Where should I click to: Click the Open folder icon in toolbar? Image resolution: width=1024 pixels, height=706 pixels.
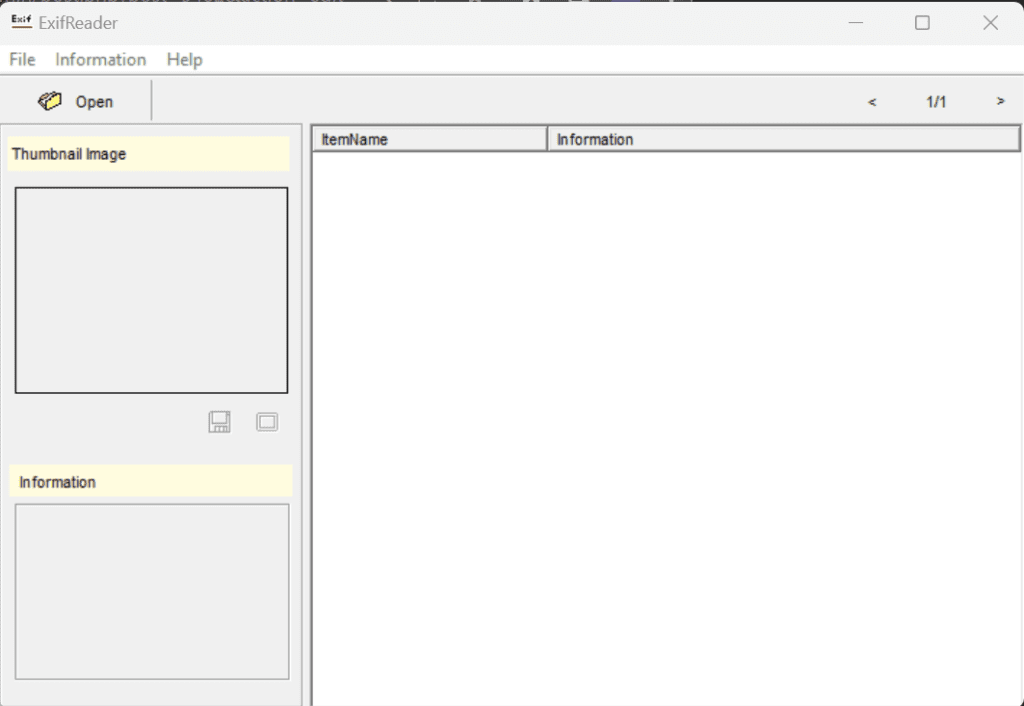point(50,101)
